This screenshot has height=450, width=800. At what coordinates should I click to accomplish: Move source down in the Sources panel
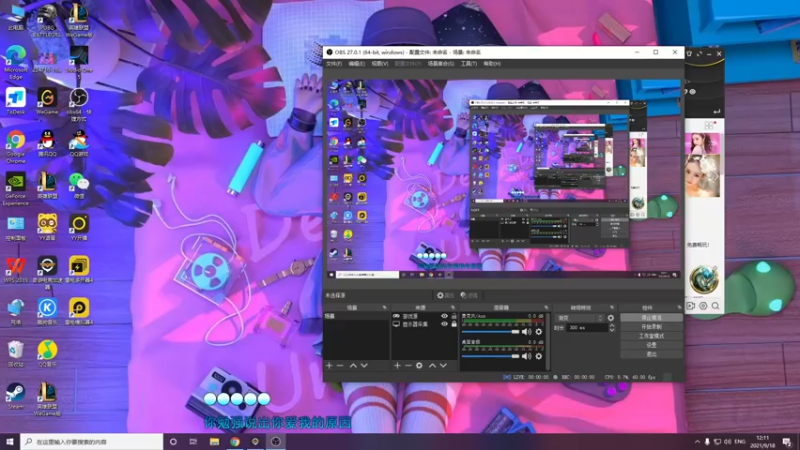[443, 365]
